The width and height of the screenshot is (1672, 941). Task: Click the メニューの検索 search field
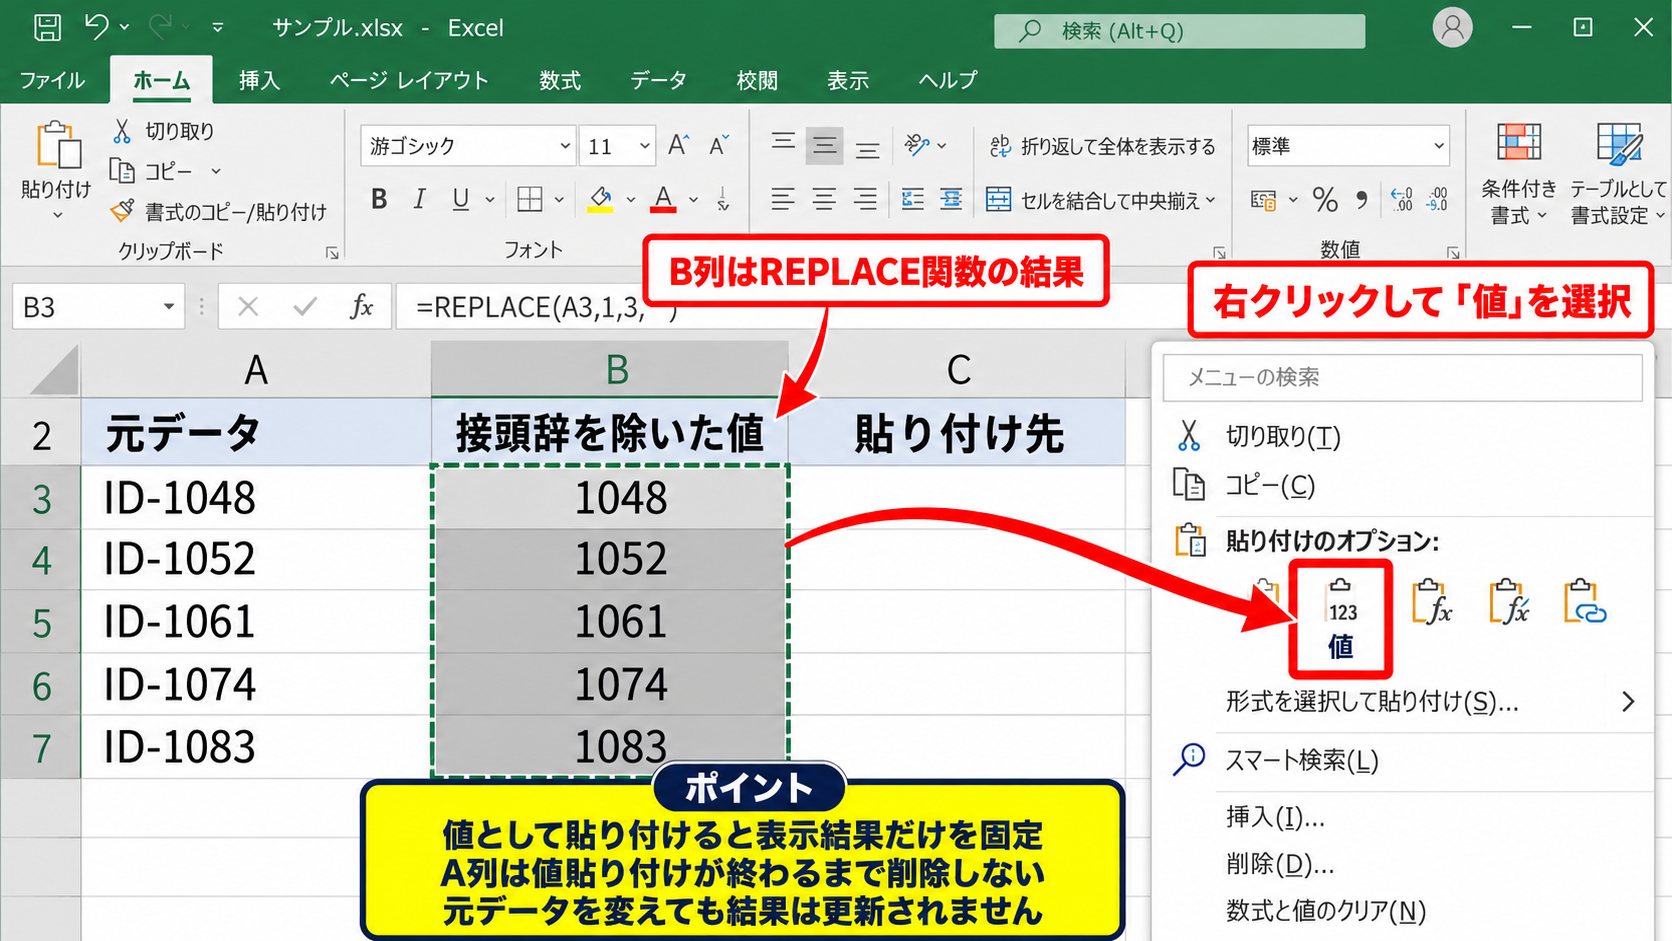click(x=1402, y=377)
